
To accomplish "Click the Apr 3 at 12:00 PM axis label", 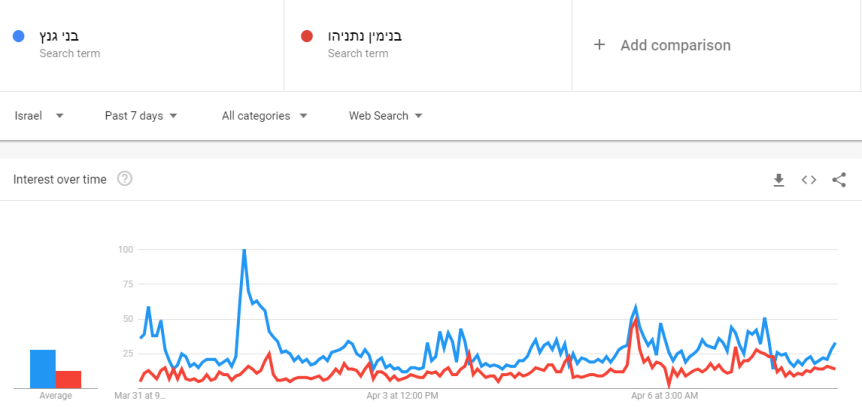I will pos(403,396).
